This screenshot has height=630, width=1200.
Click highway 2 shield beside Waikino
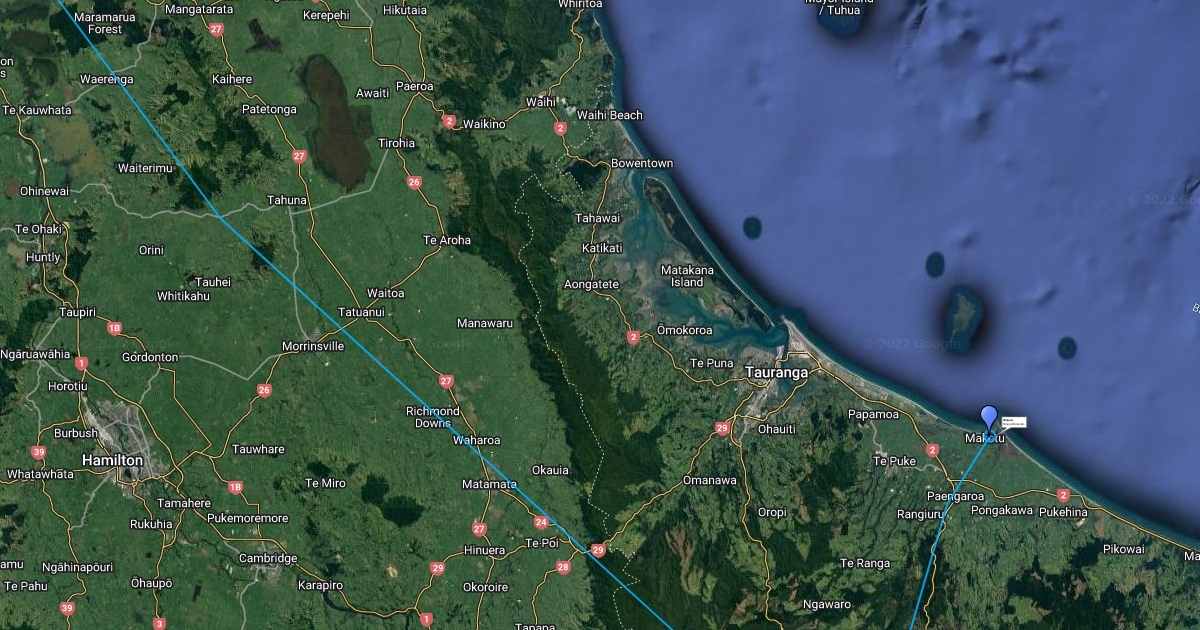coord(450,122)
